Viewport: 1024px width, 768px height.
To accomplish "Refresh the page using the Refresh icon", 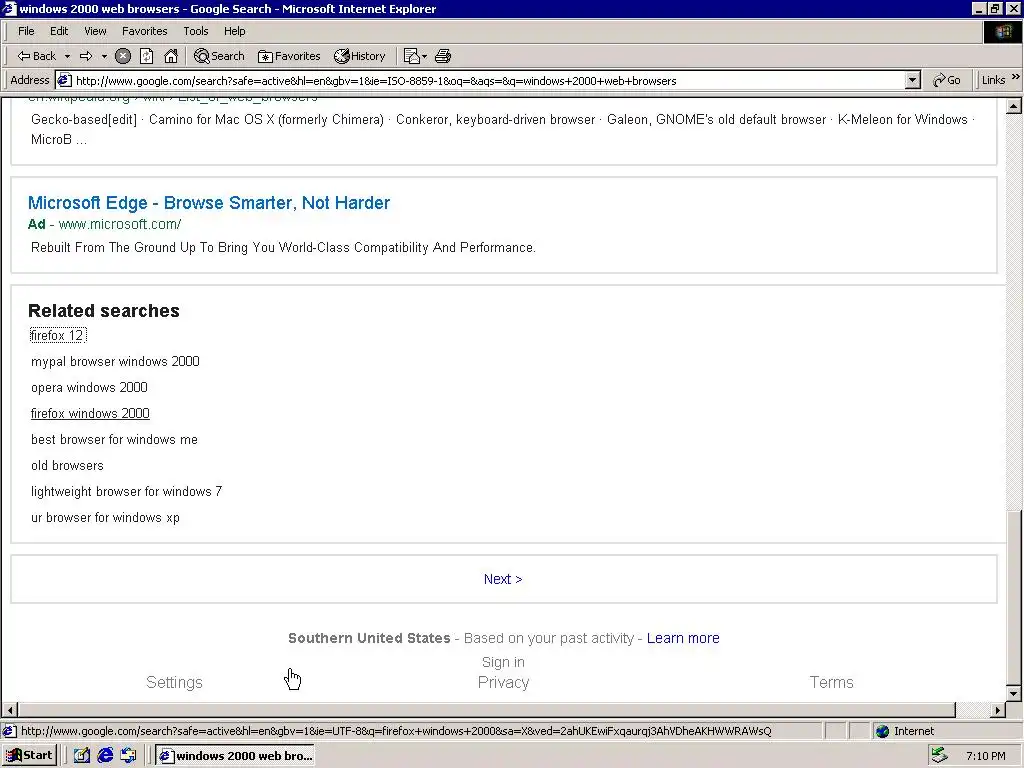I will coord(147,56).
